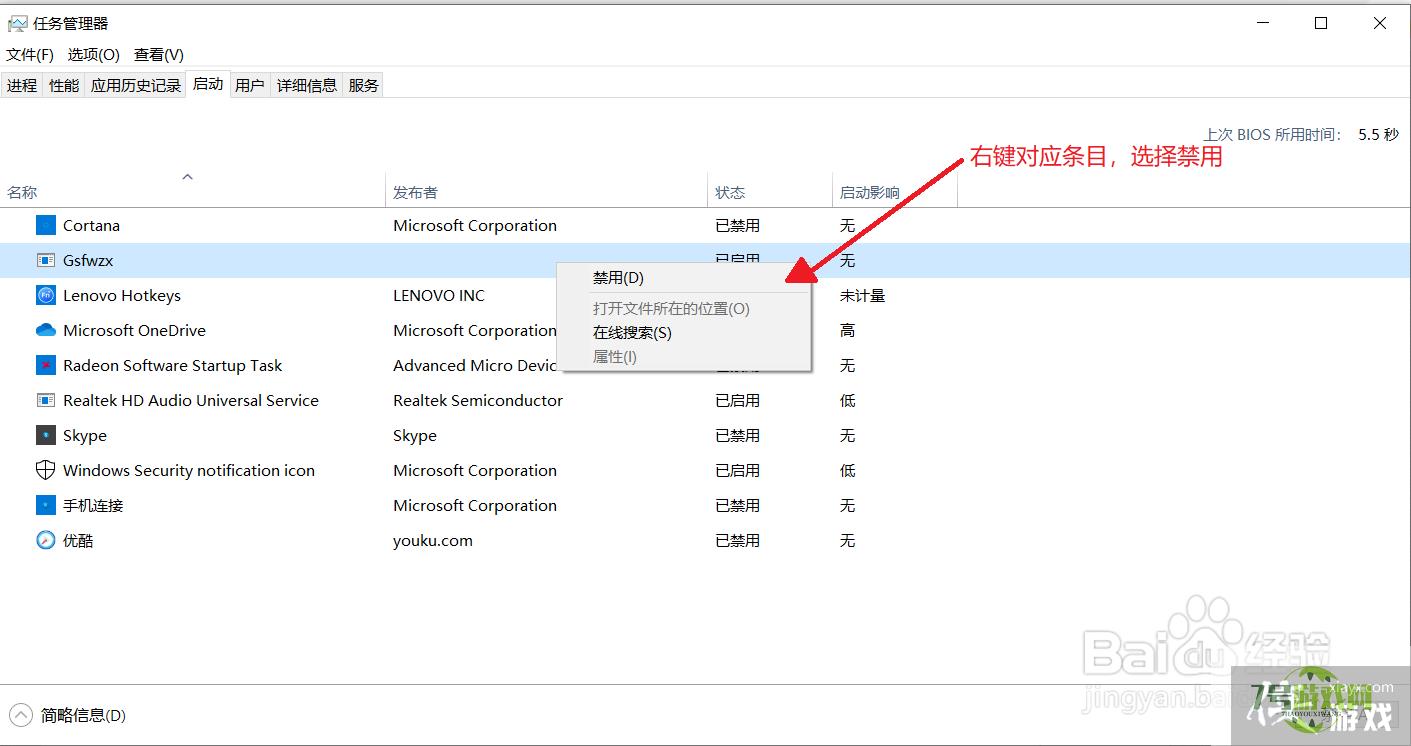The image size is (1411, 746).
Task: Click the Realtek HD Audio Universal Service icon
Action: [x=45, y=400]
